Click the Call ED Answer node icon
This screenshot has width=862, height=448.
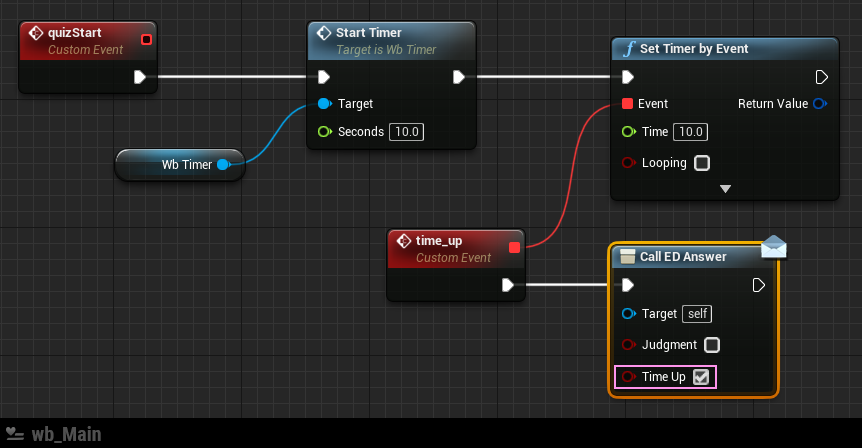(x=627, y=257)
